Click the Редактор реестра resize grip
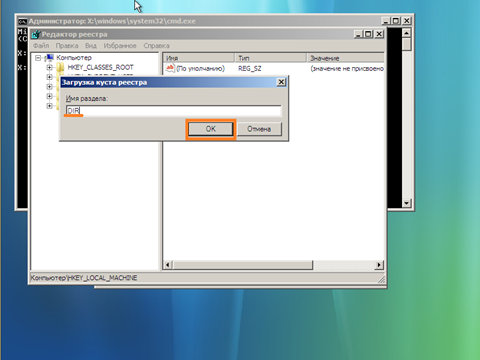 pos(382,279)
